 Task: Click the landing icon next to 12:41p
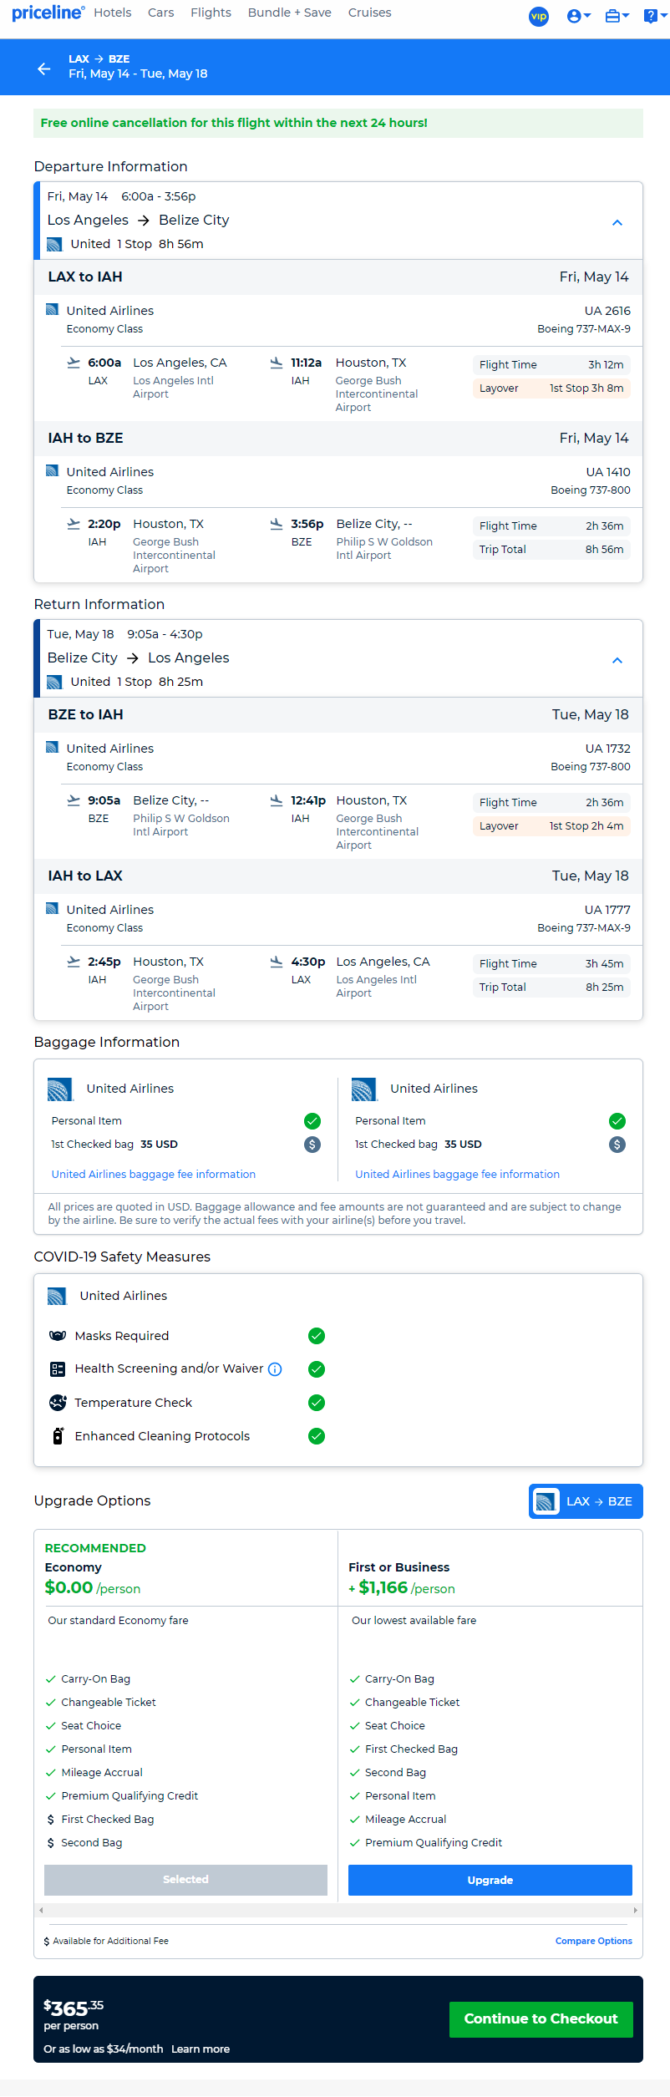click(x=276, y=800)
